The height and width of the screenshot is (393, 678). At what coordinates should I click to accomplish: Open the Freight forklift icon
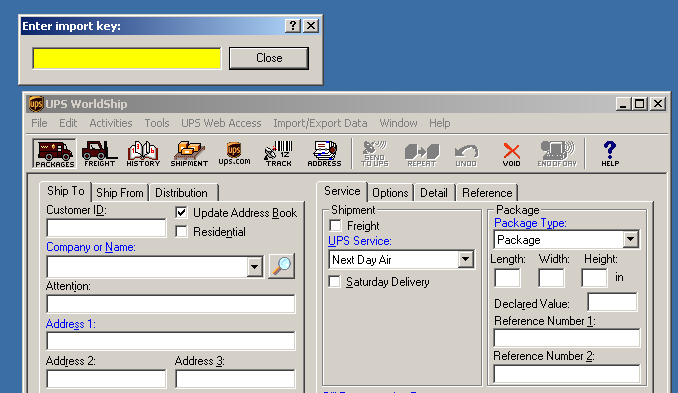tap(99, 153)
